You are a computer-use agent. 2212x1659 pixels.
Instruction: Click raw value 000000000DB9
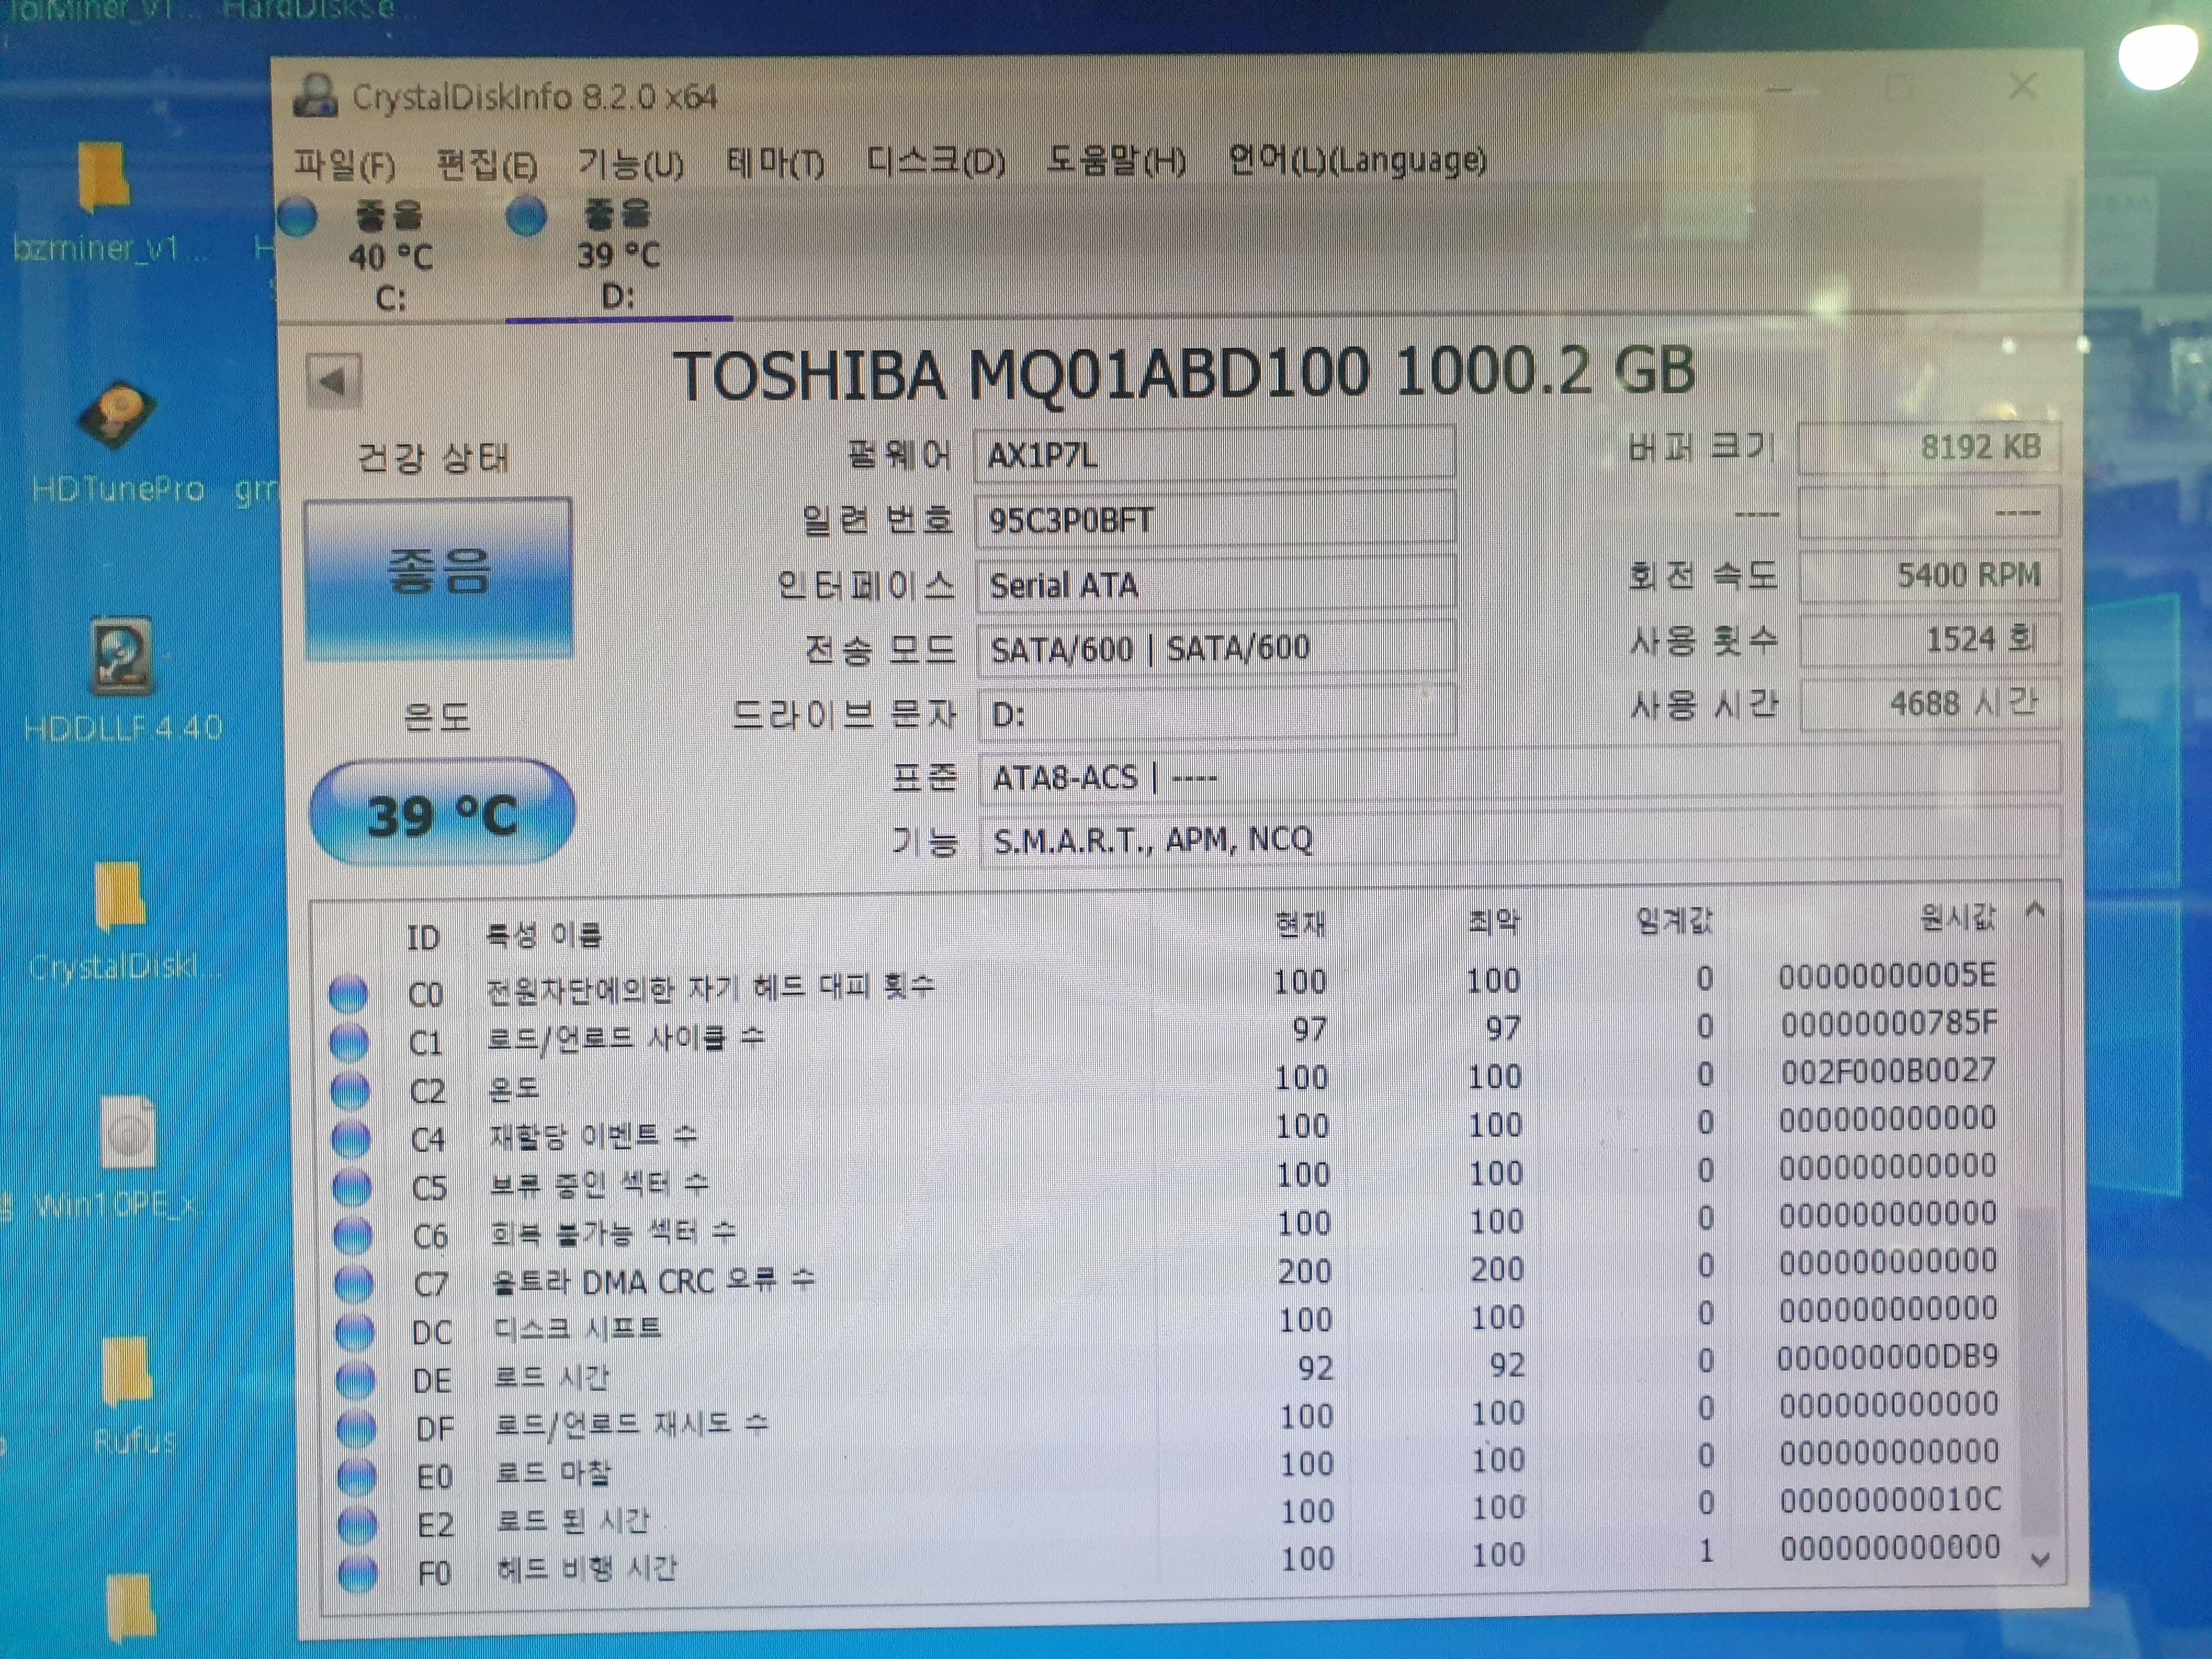1887,1357
